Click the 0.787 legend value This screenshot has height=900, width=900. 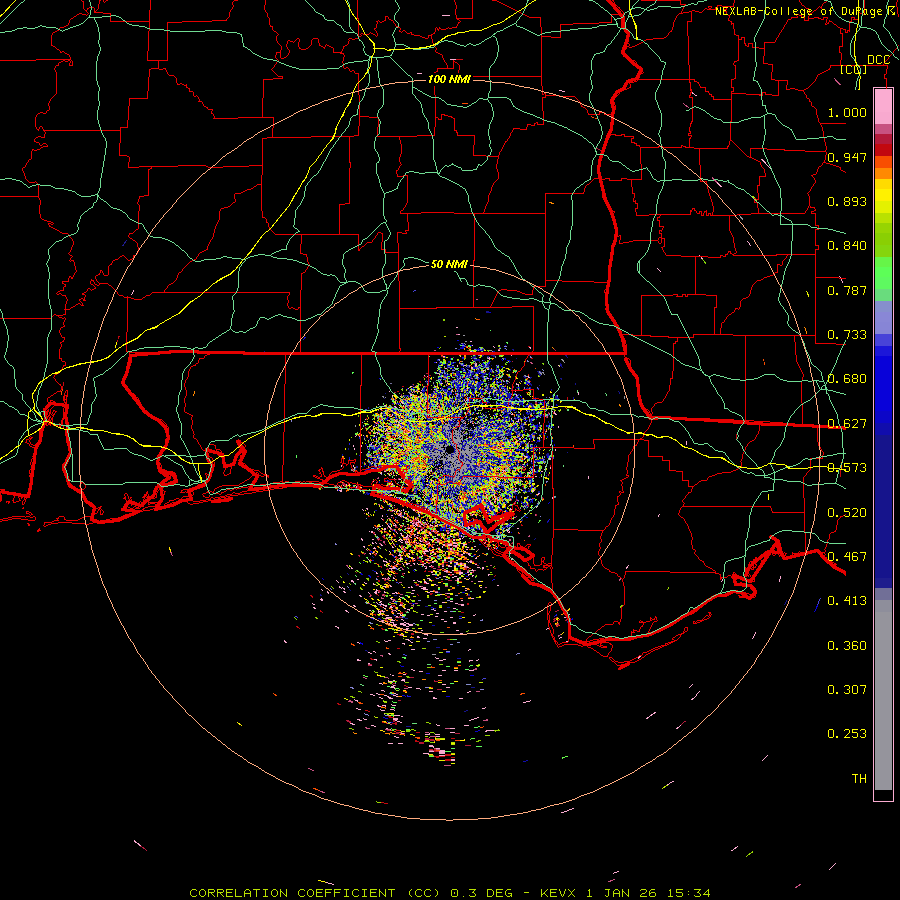click(x=847, y=290)
